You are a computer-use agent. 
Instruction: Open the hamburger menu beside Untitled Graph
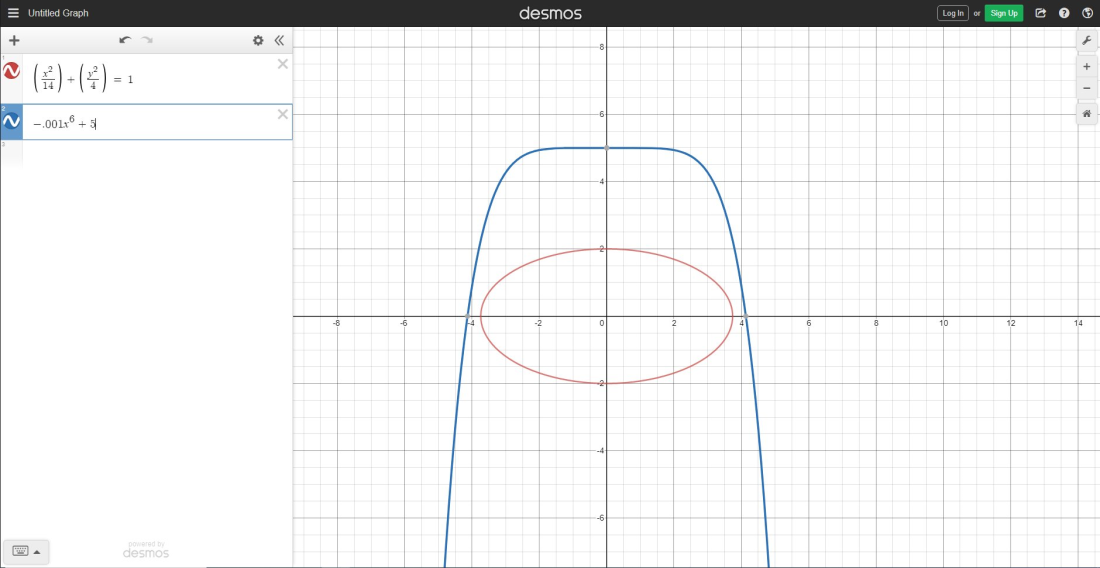coord(13,13)
